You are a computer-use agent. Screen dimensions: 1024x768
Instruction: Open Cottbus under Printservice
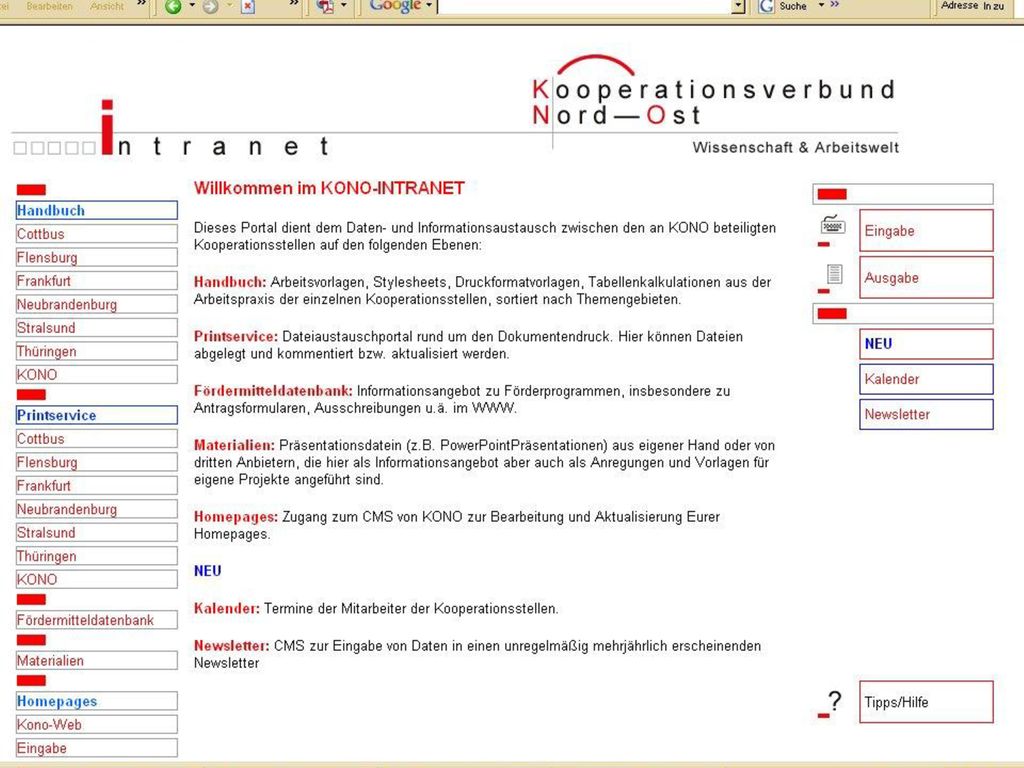(97, 439)
